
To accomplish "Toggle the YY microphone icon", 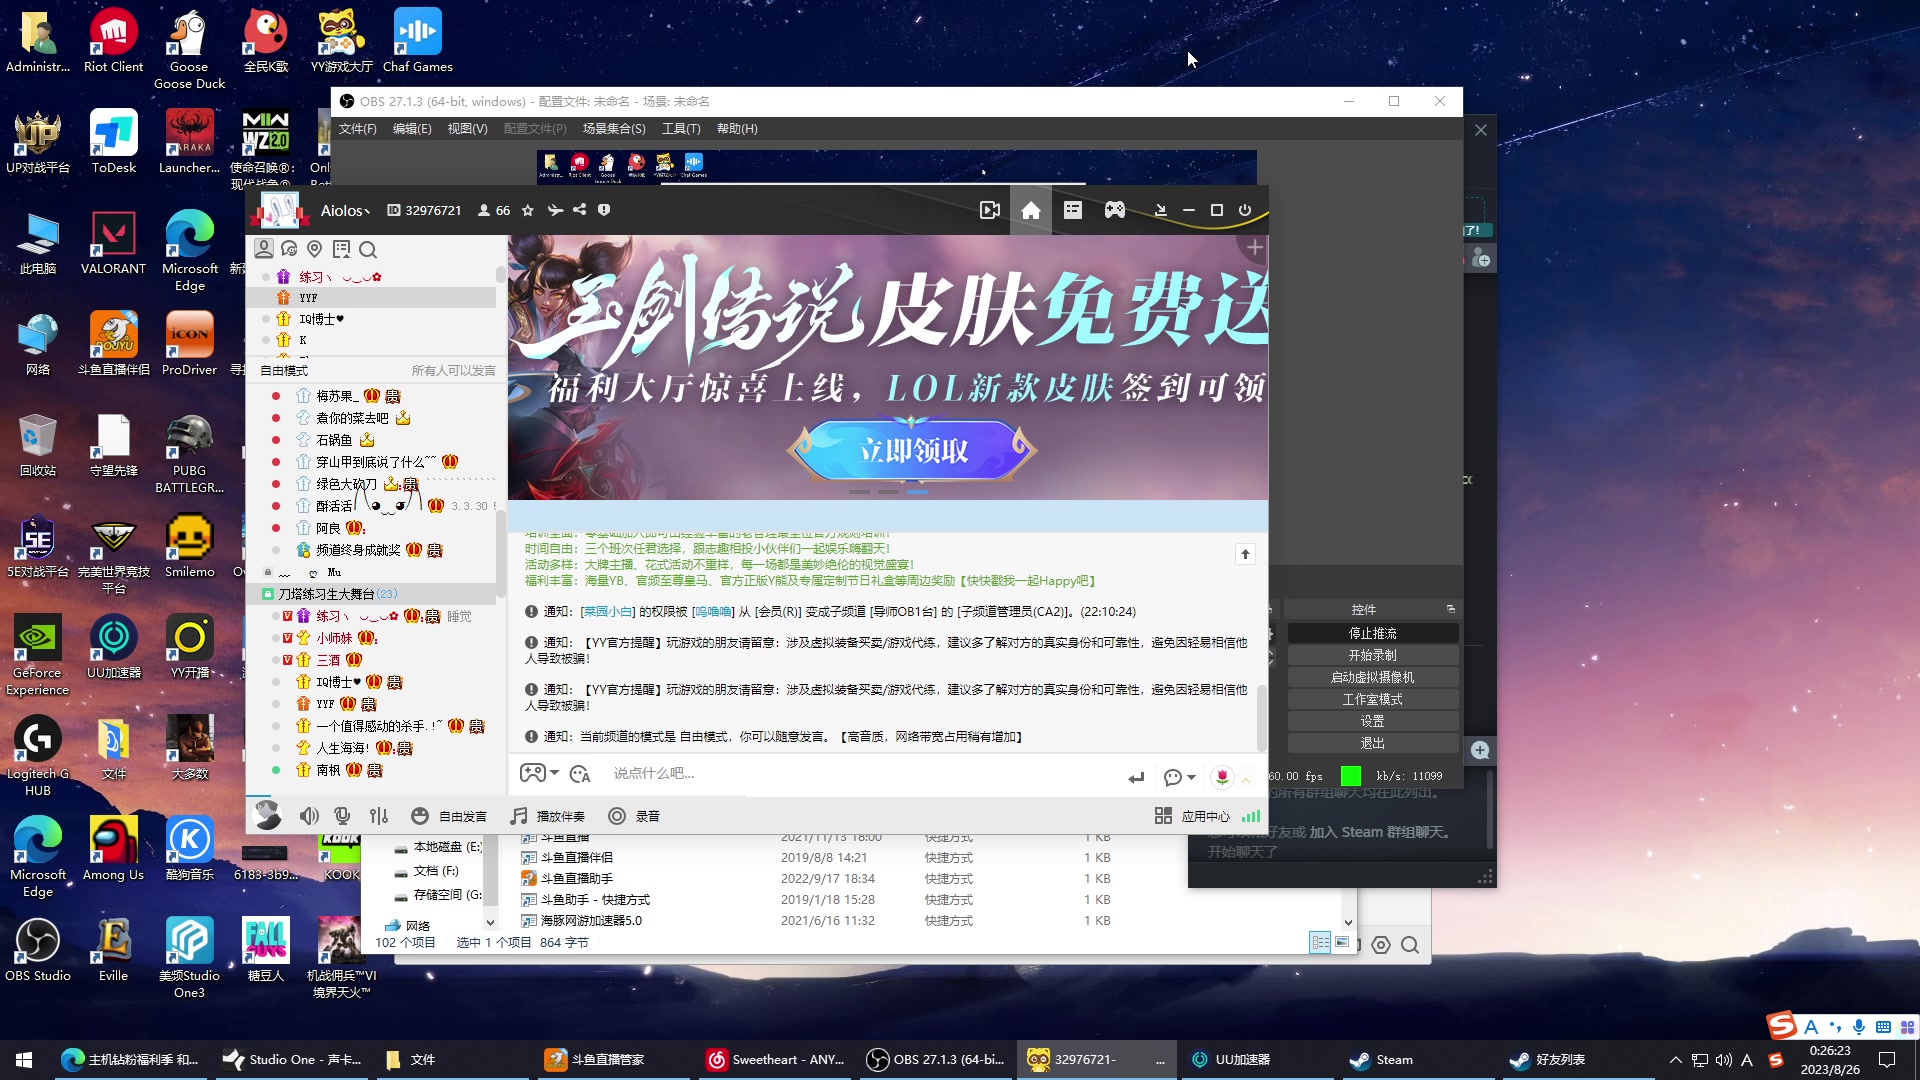I will tap(343, 816).
